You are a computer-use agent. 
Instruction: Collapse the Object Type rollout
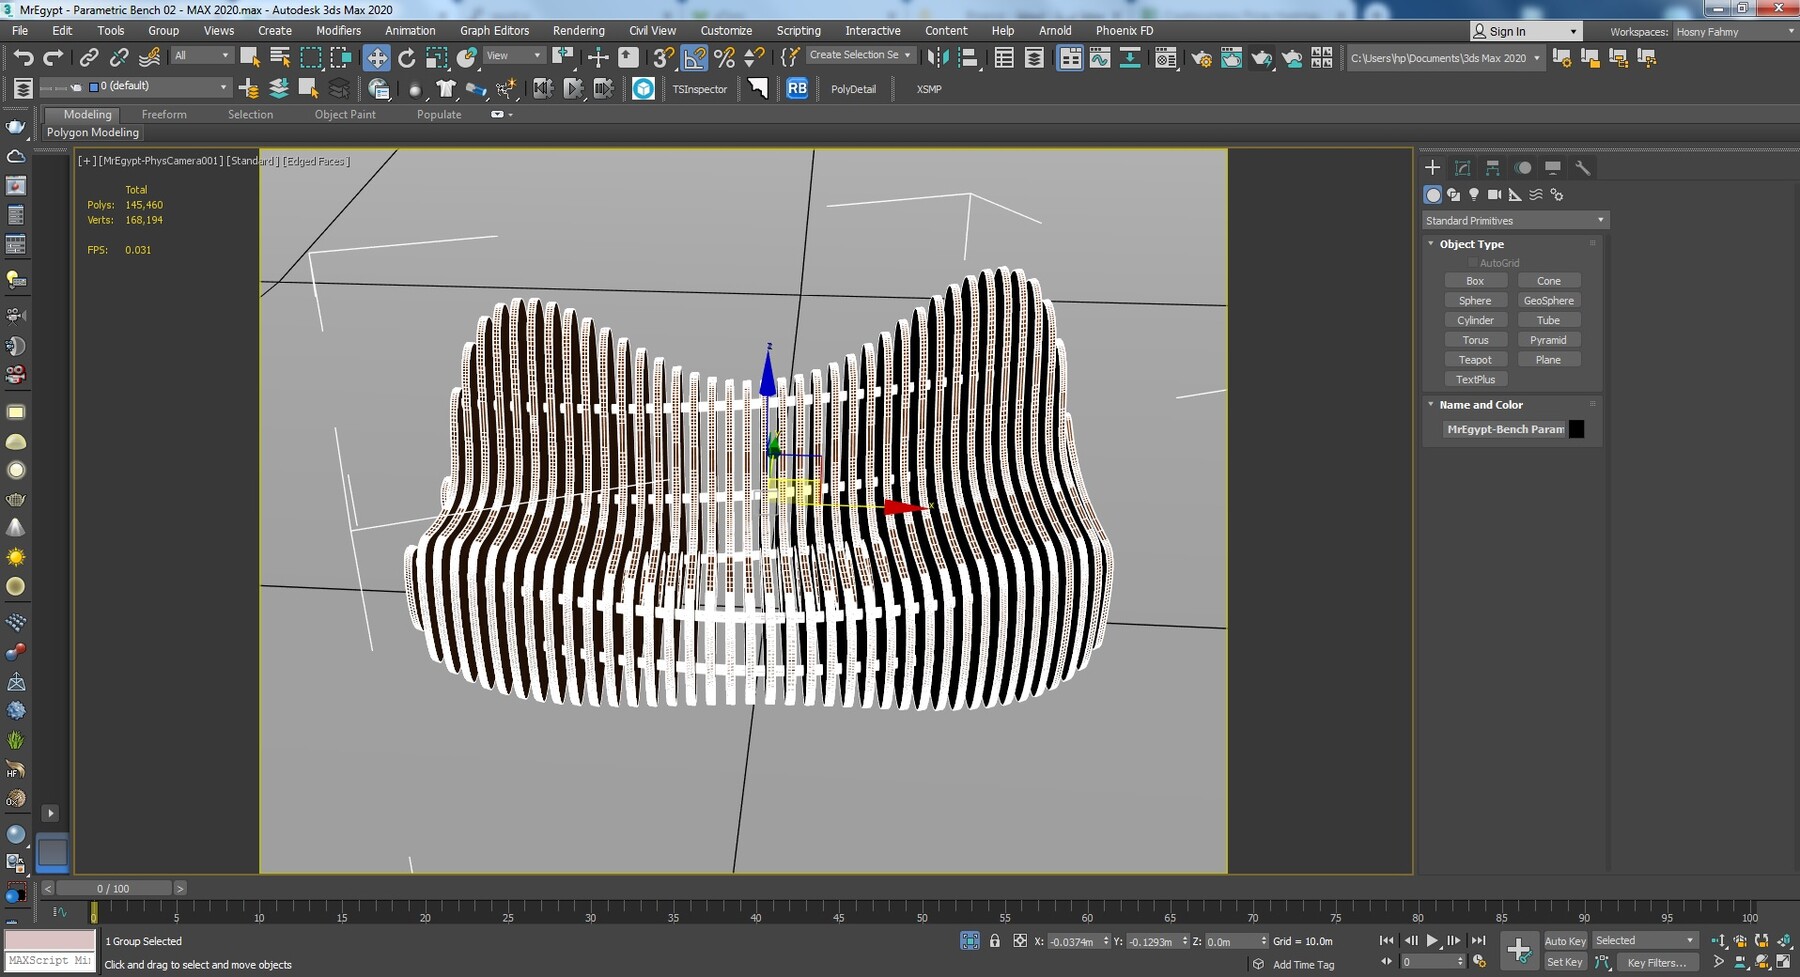tap(1471, 244)
